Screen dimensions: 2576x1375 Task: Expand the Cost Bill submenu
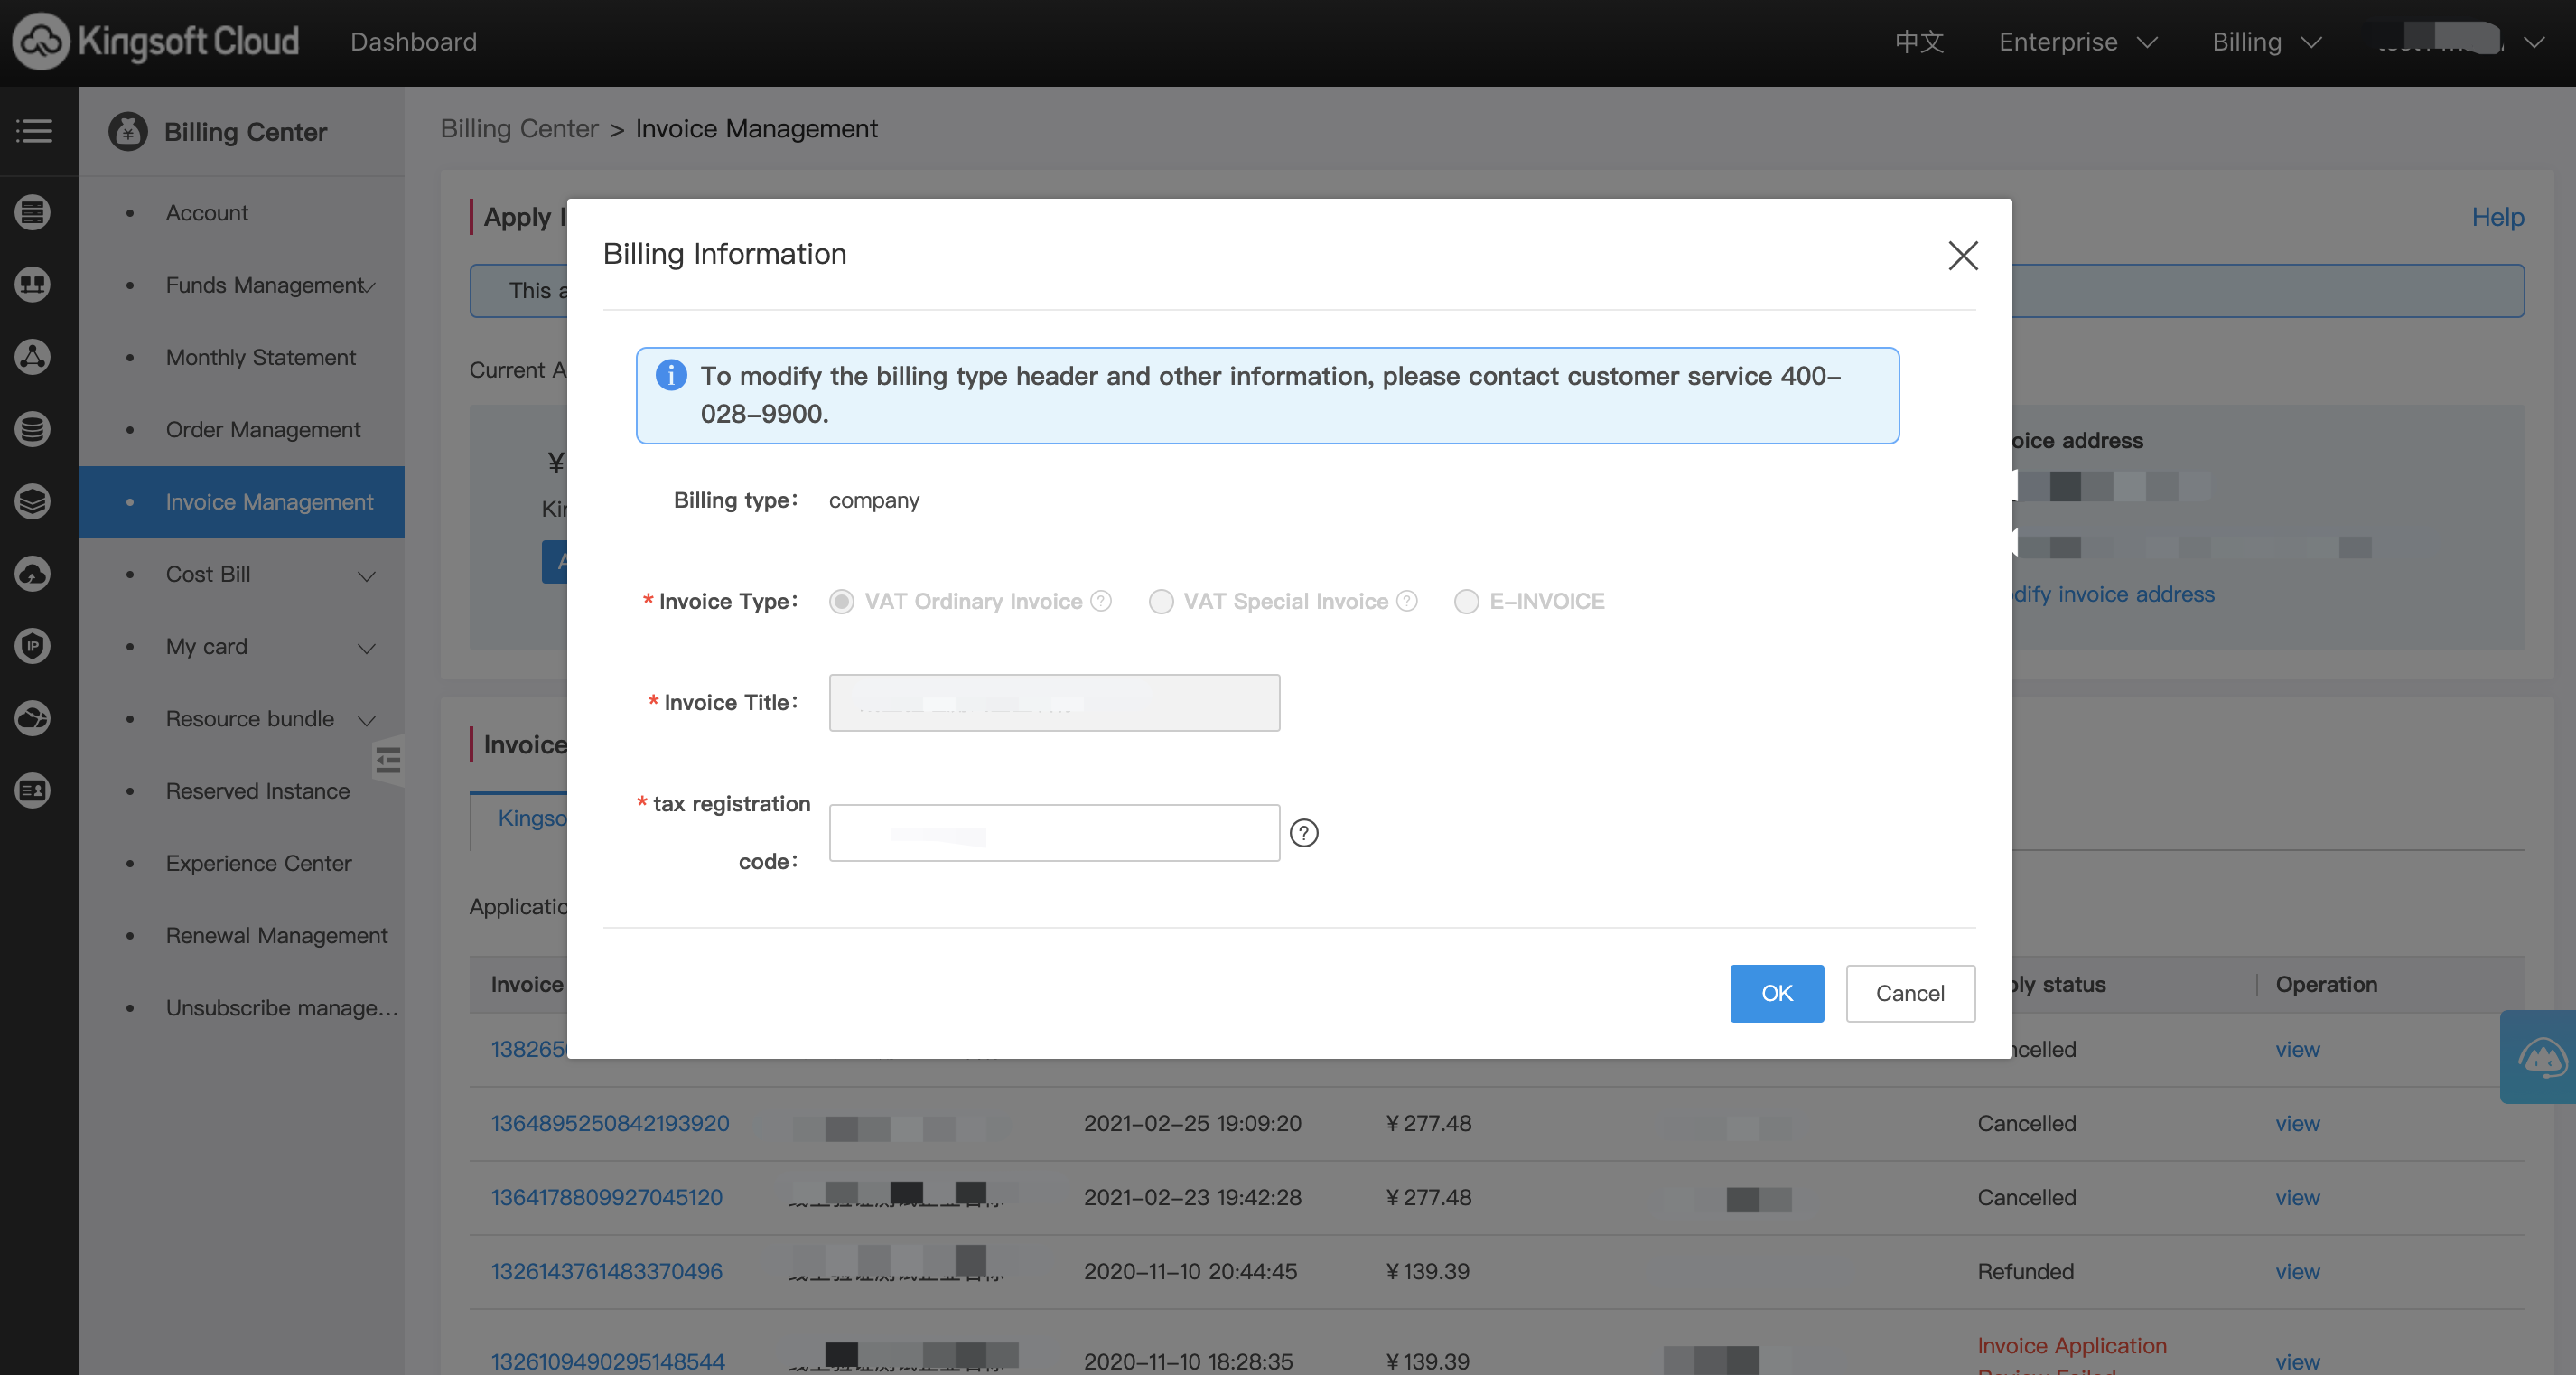click(x=367, y=575)
